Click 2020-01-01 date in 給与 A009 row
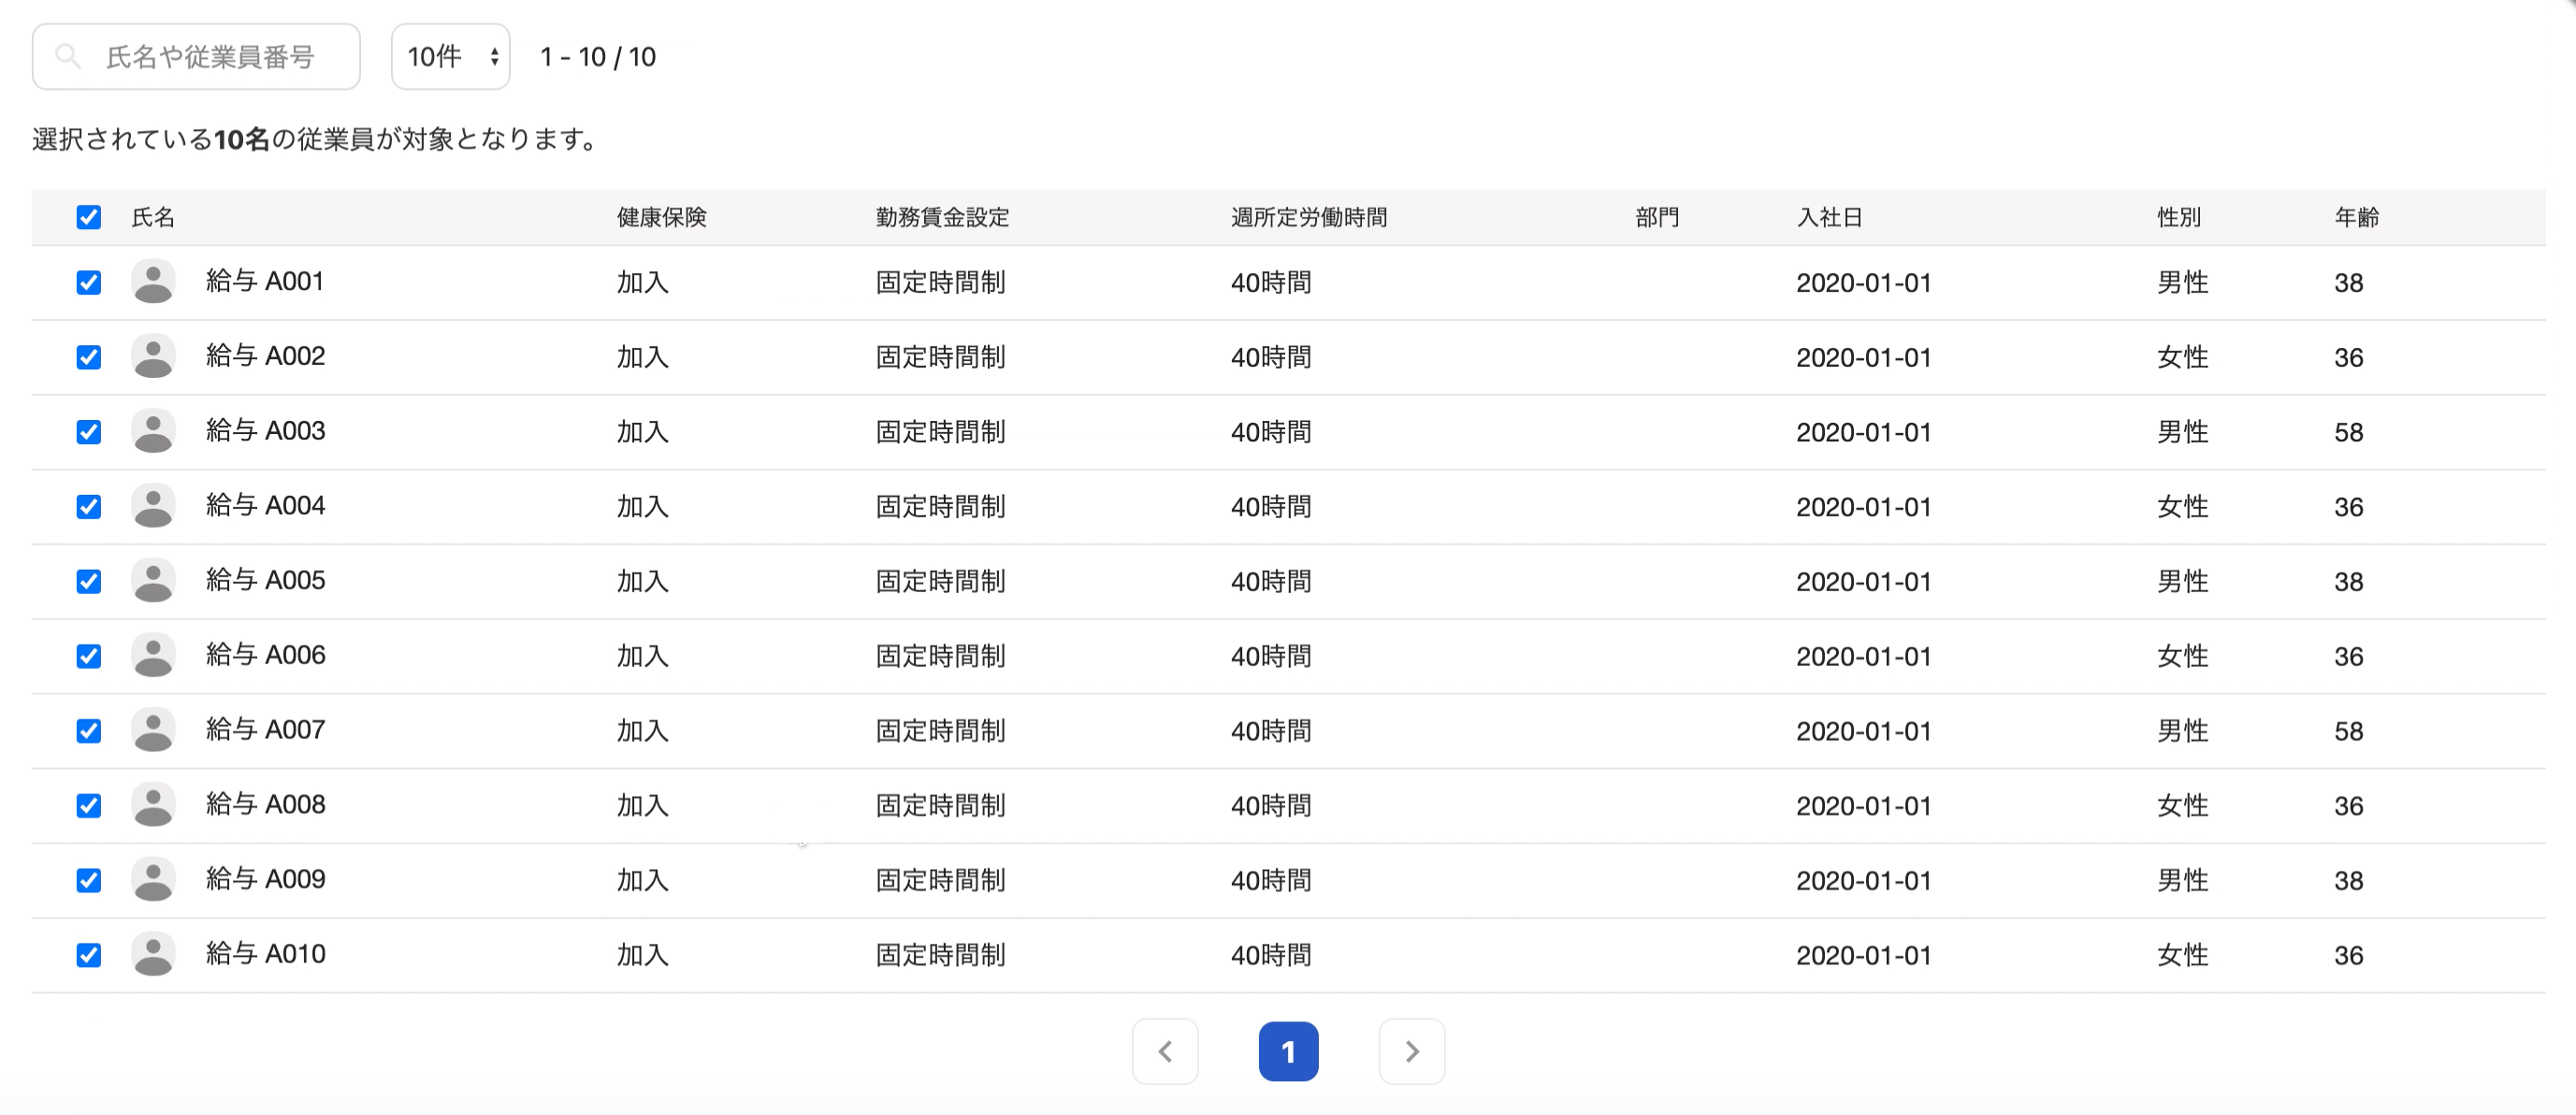 pos(1864,881)
